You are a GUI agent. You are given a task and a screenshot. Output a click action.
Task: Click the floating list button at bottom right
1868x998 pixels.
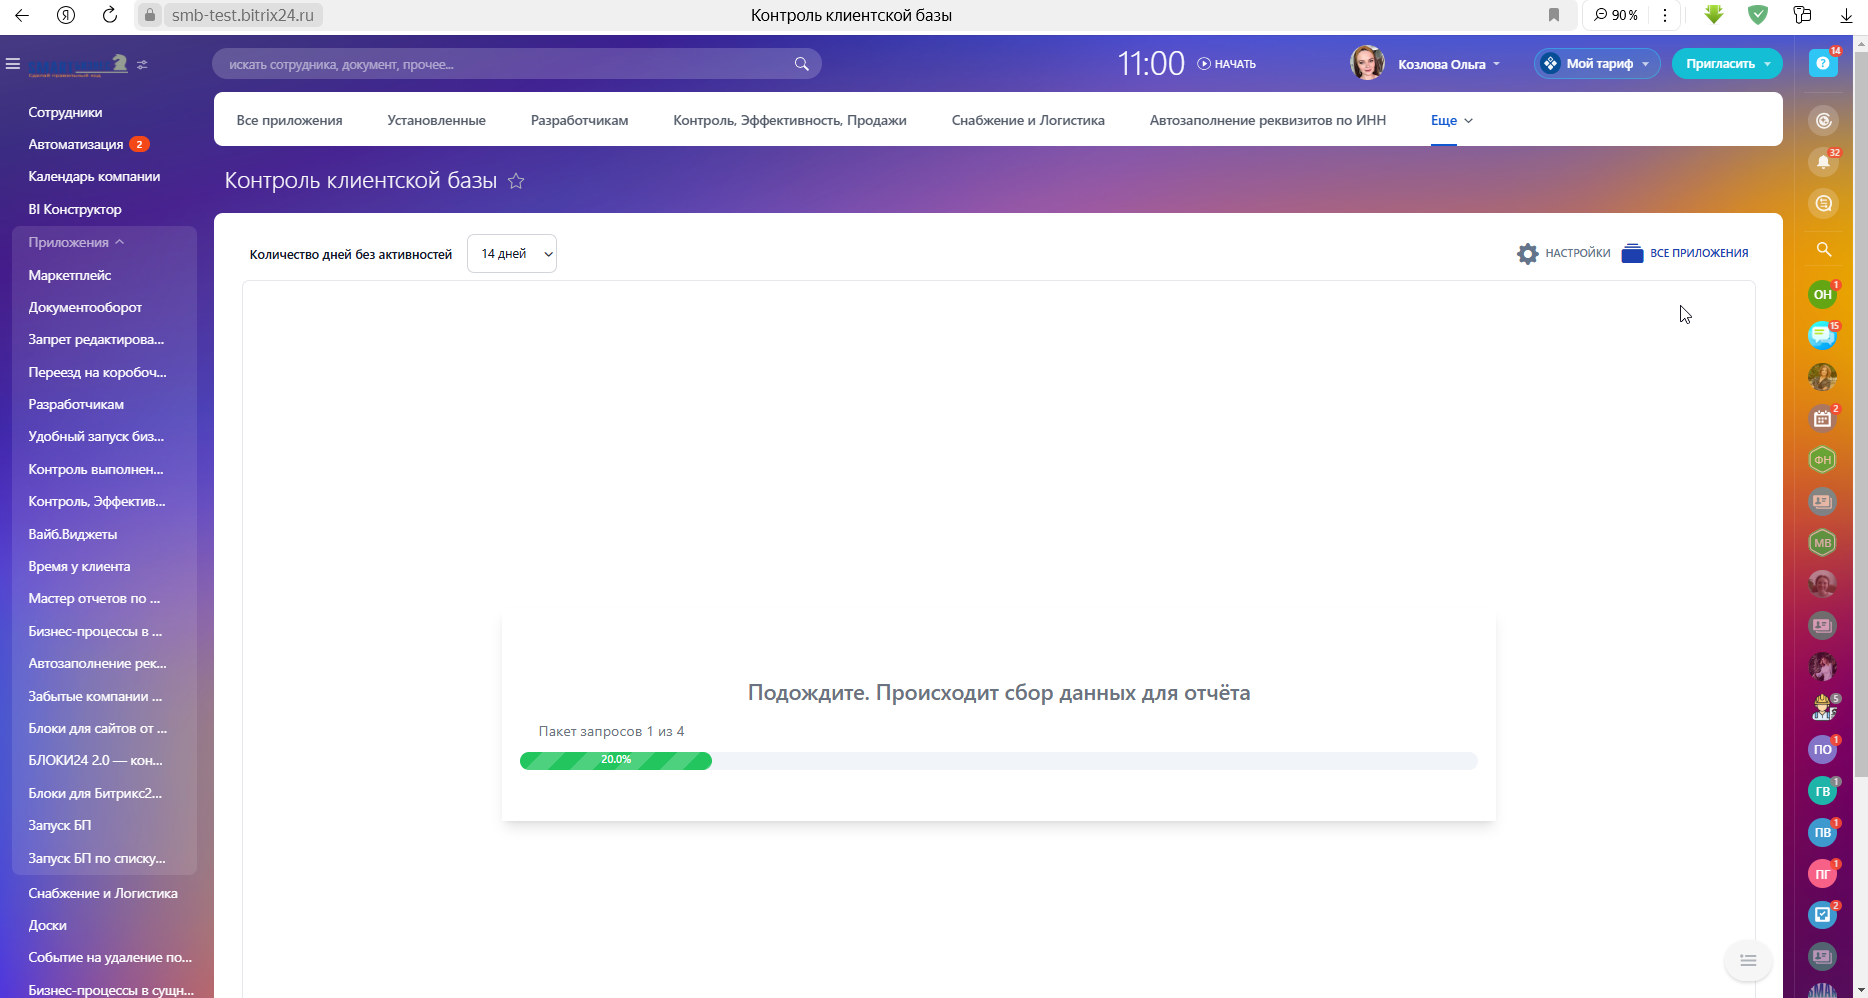pos(1748,960)
